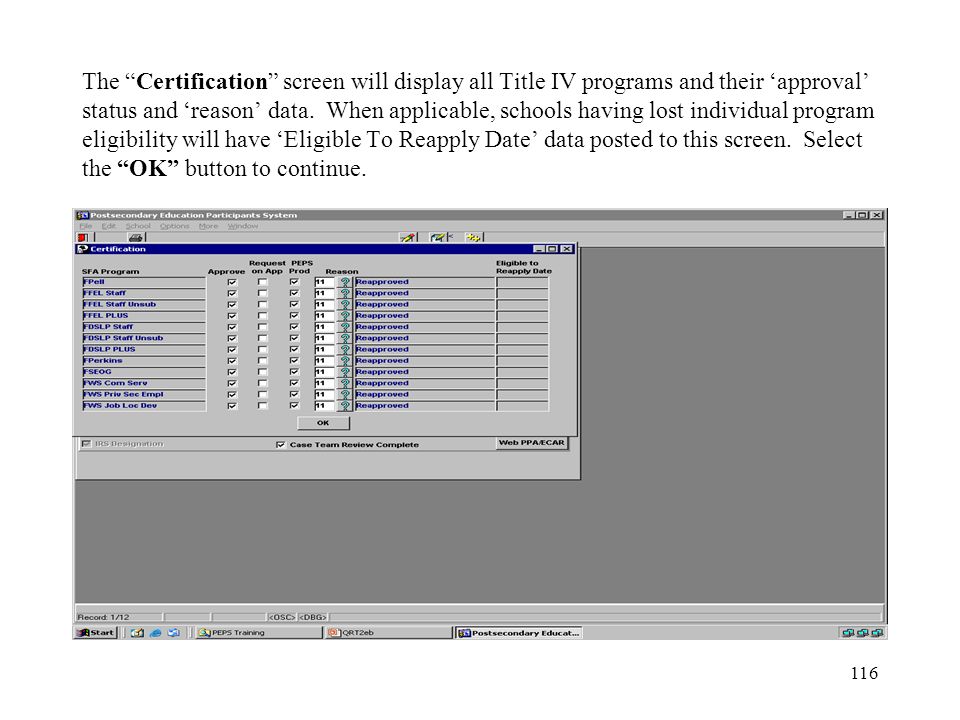
Task: Click reason code field for FWS Priv Sec Empl
Action: [x=324, y=394]
